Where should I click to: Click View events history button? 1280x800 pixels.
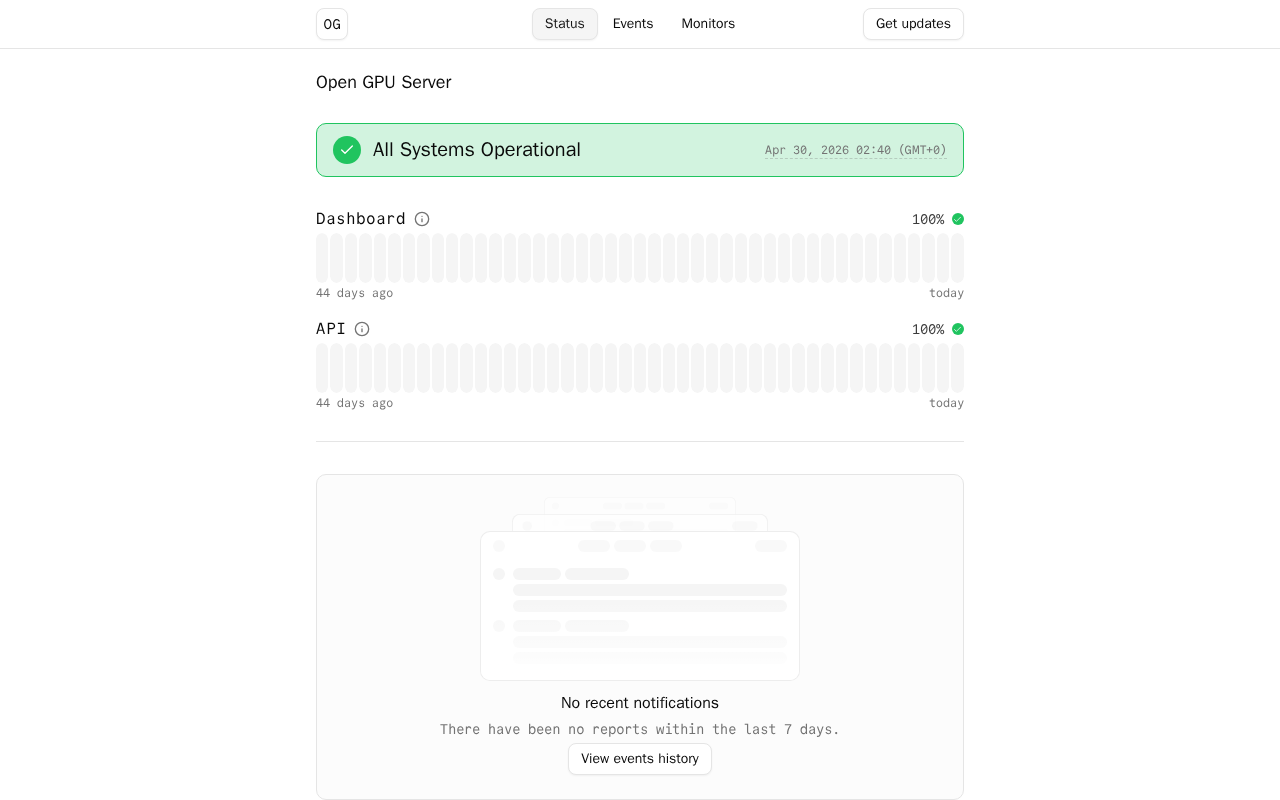640,759
